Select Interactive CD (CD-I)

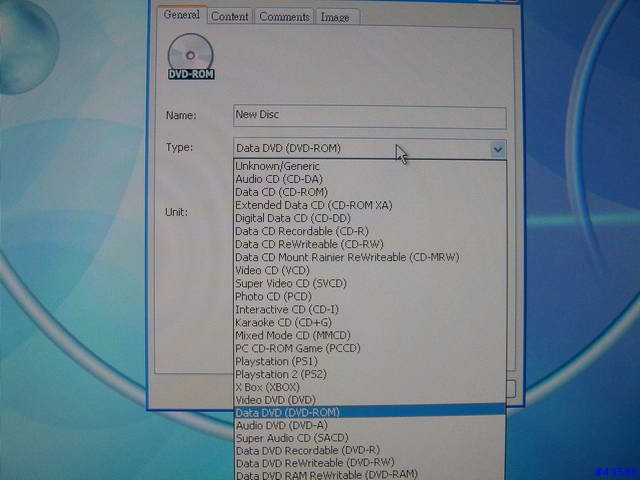[370, 309]
